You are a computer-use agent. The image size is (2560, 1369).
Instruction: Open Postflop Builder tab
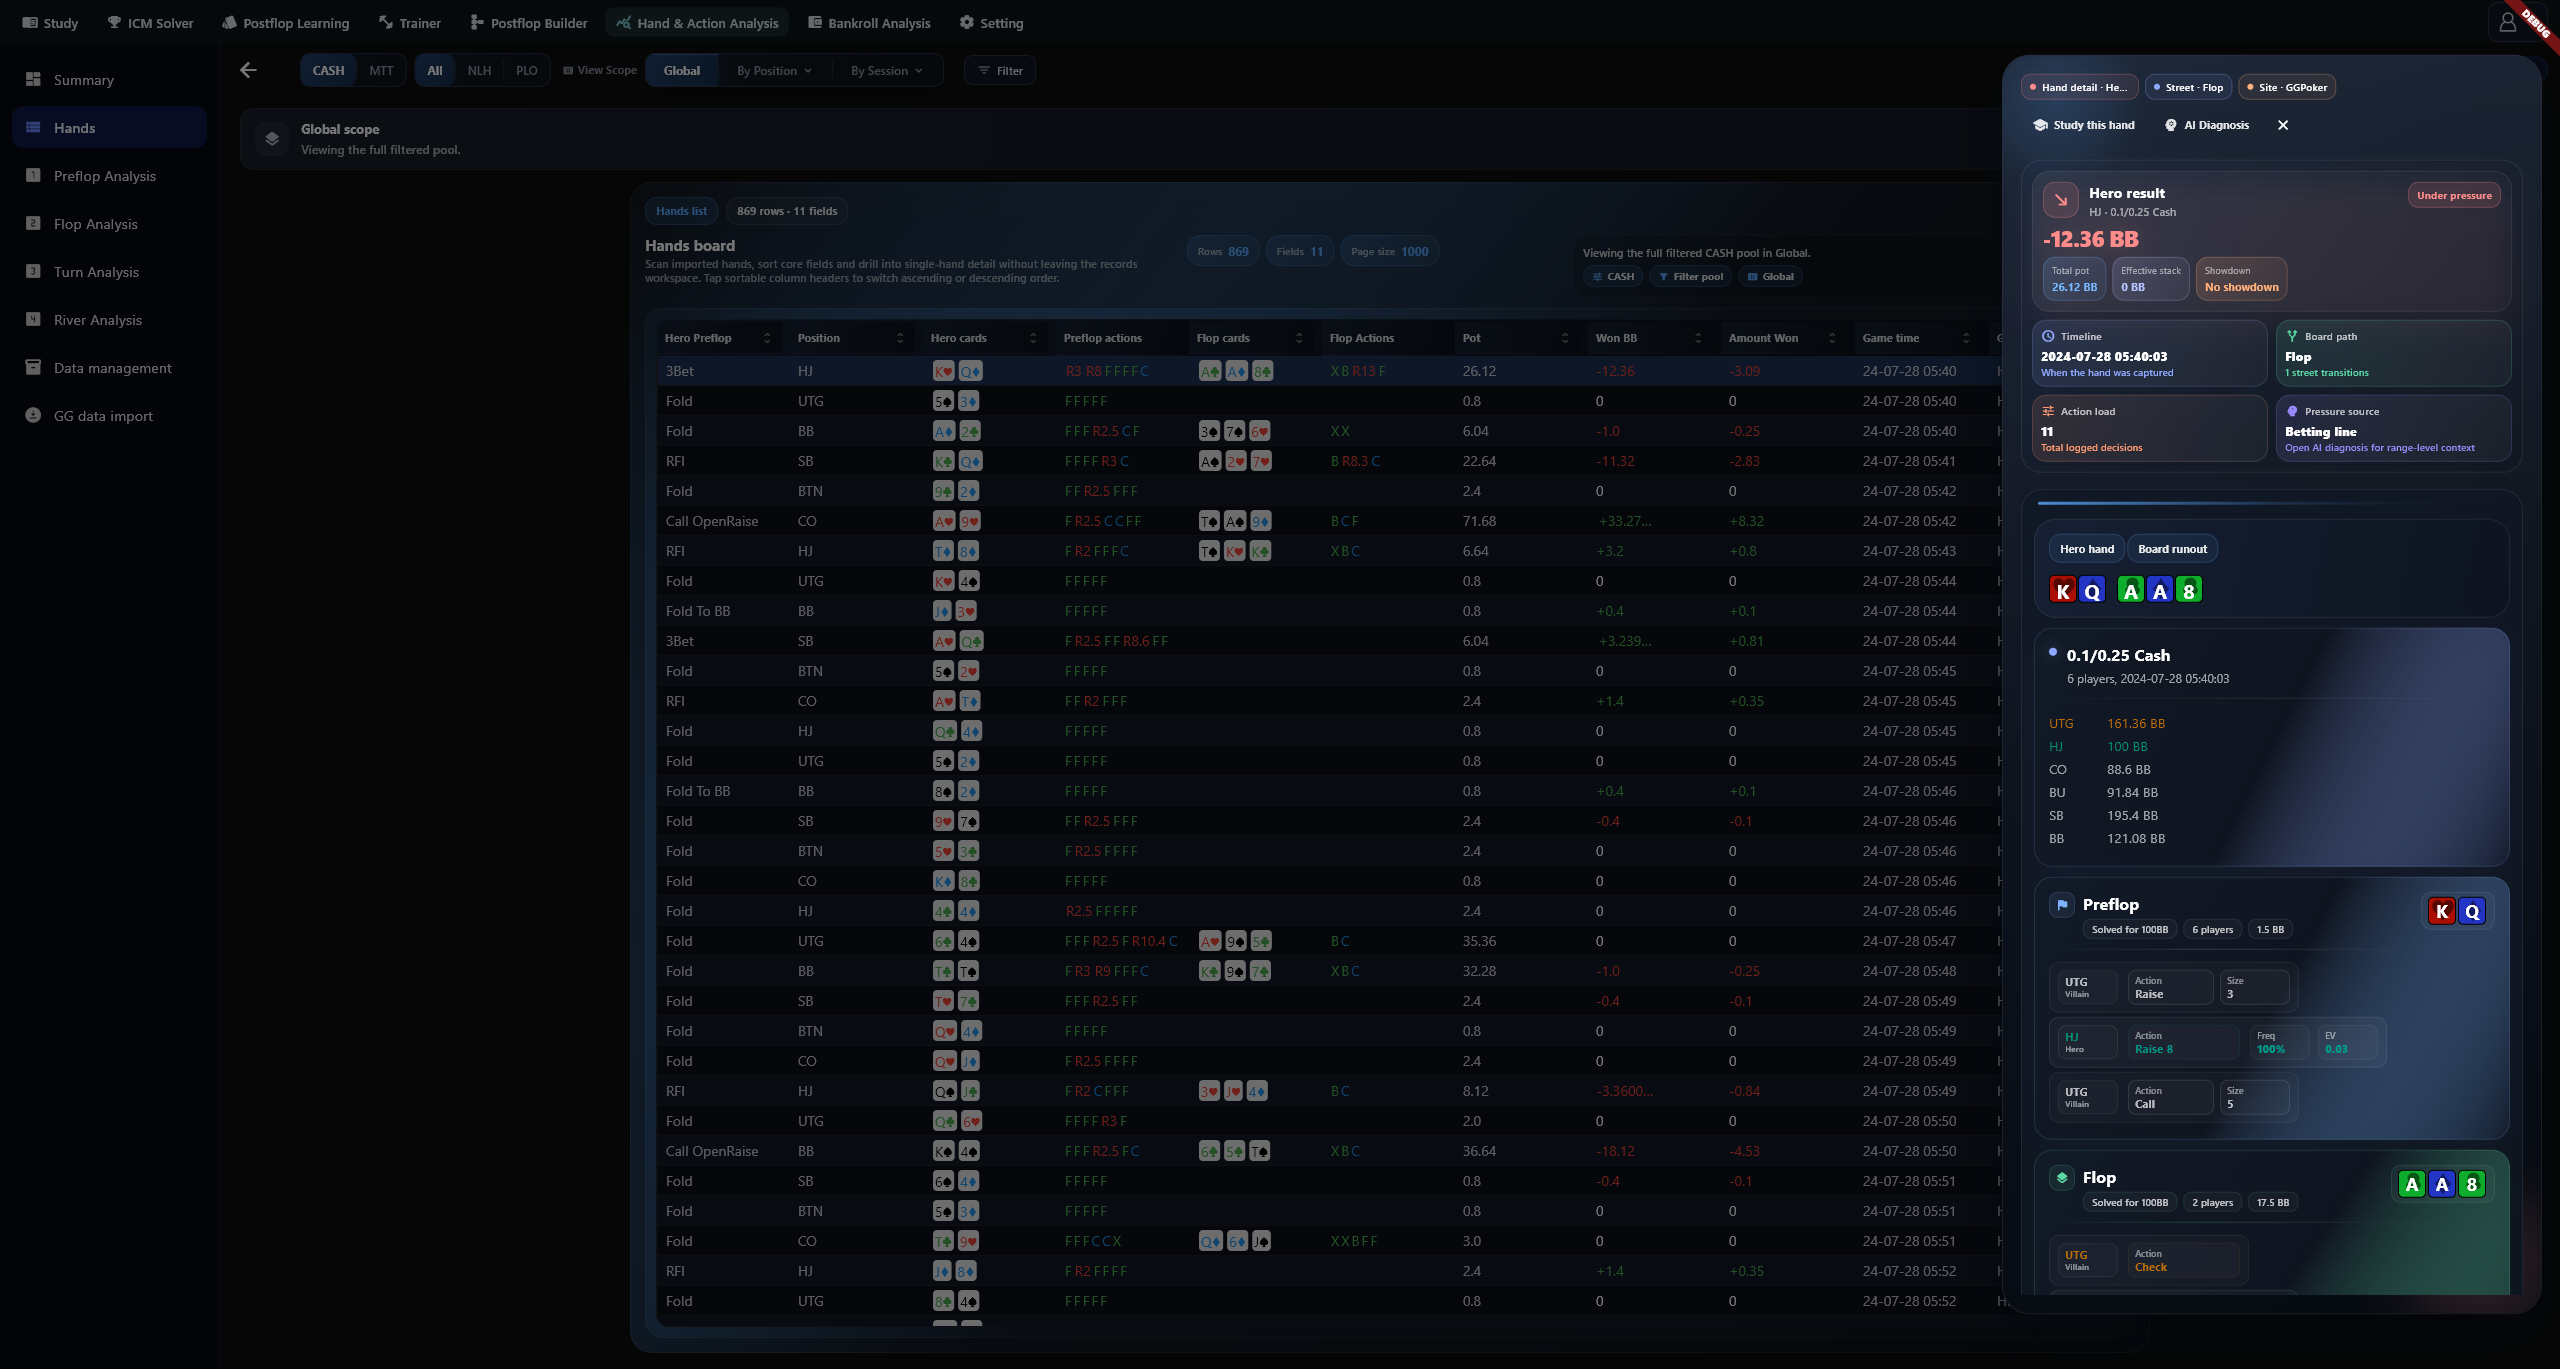(529, 23)
